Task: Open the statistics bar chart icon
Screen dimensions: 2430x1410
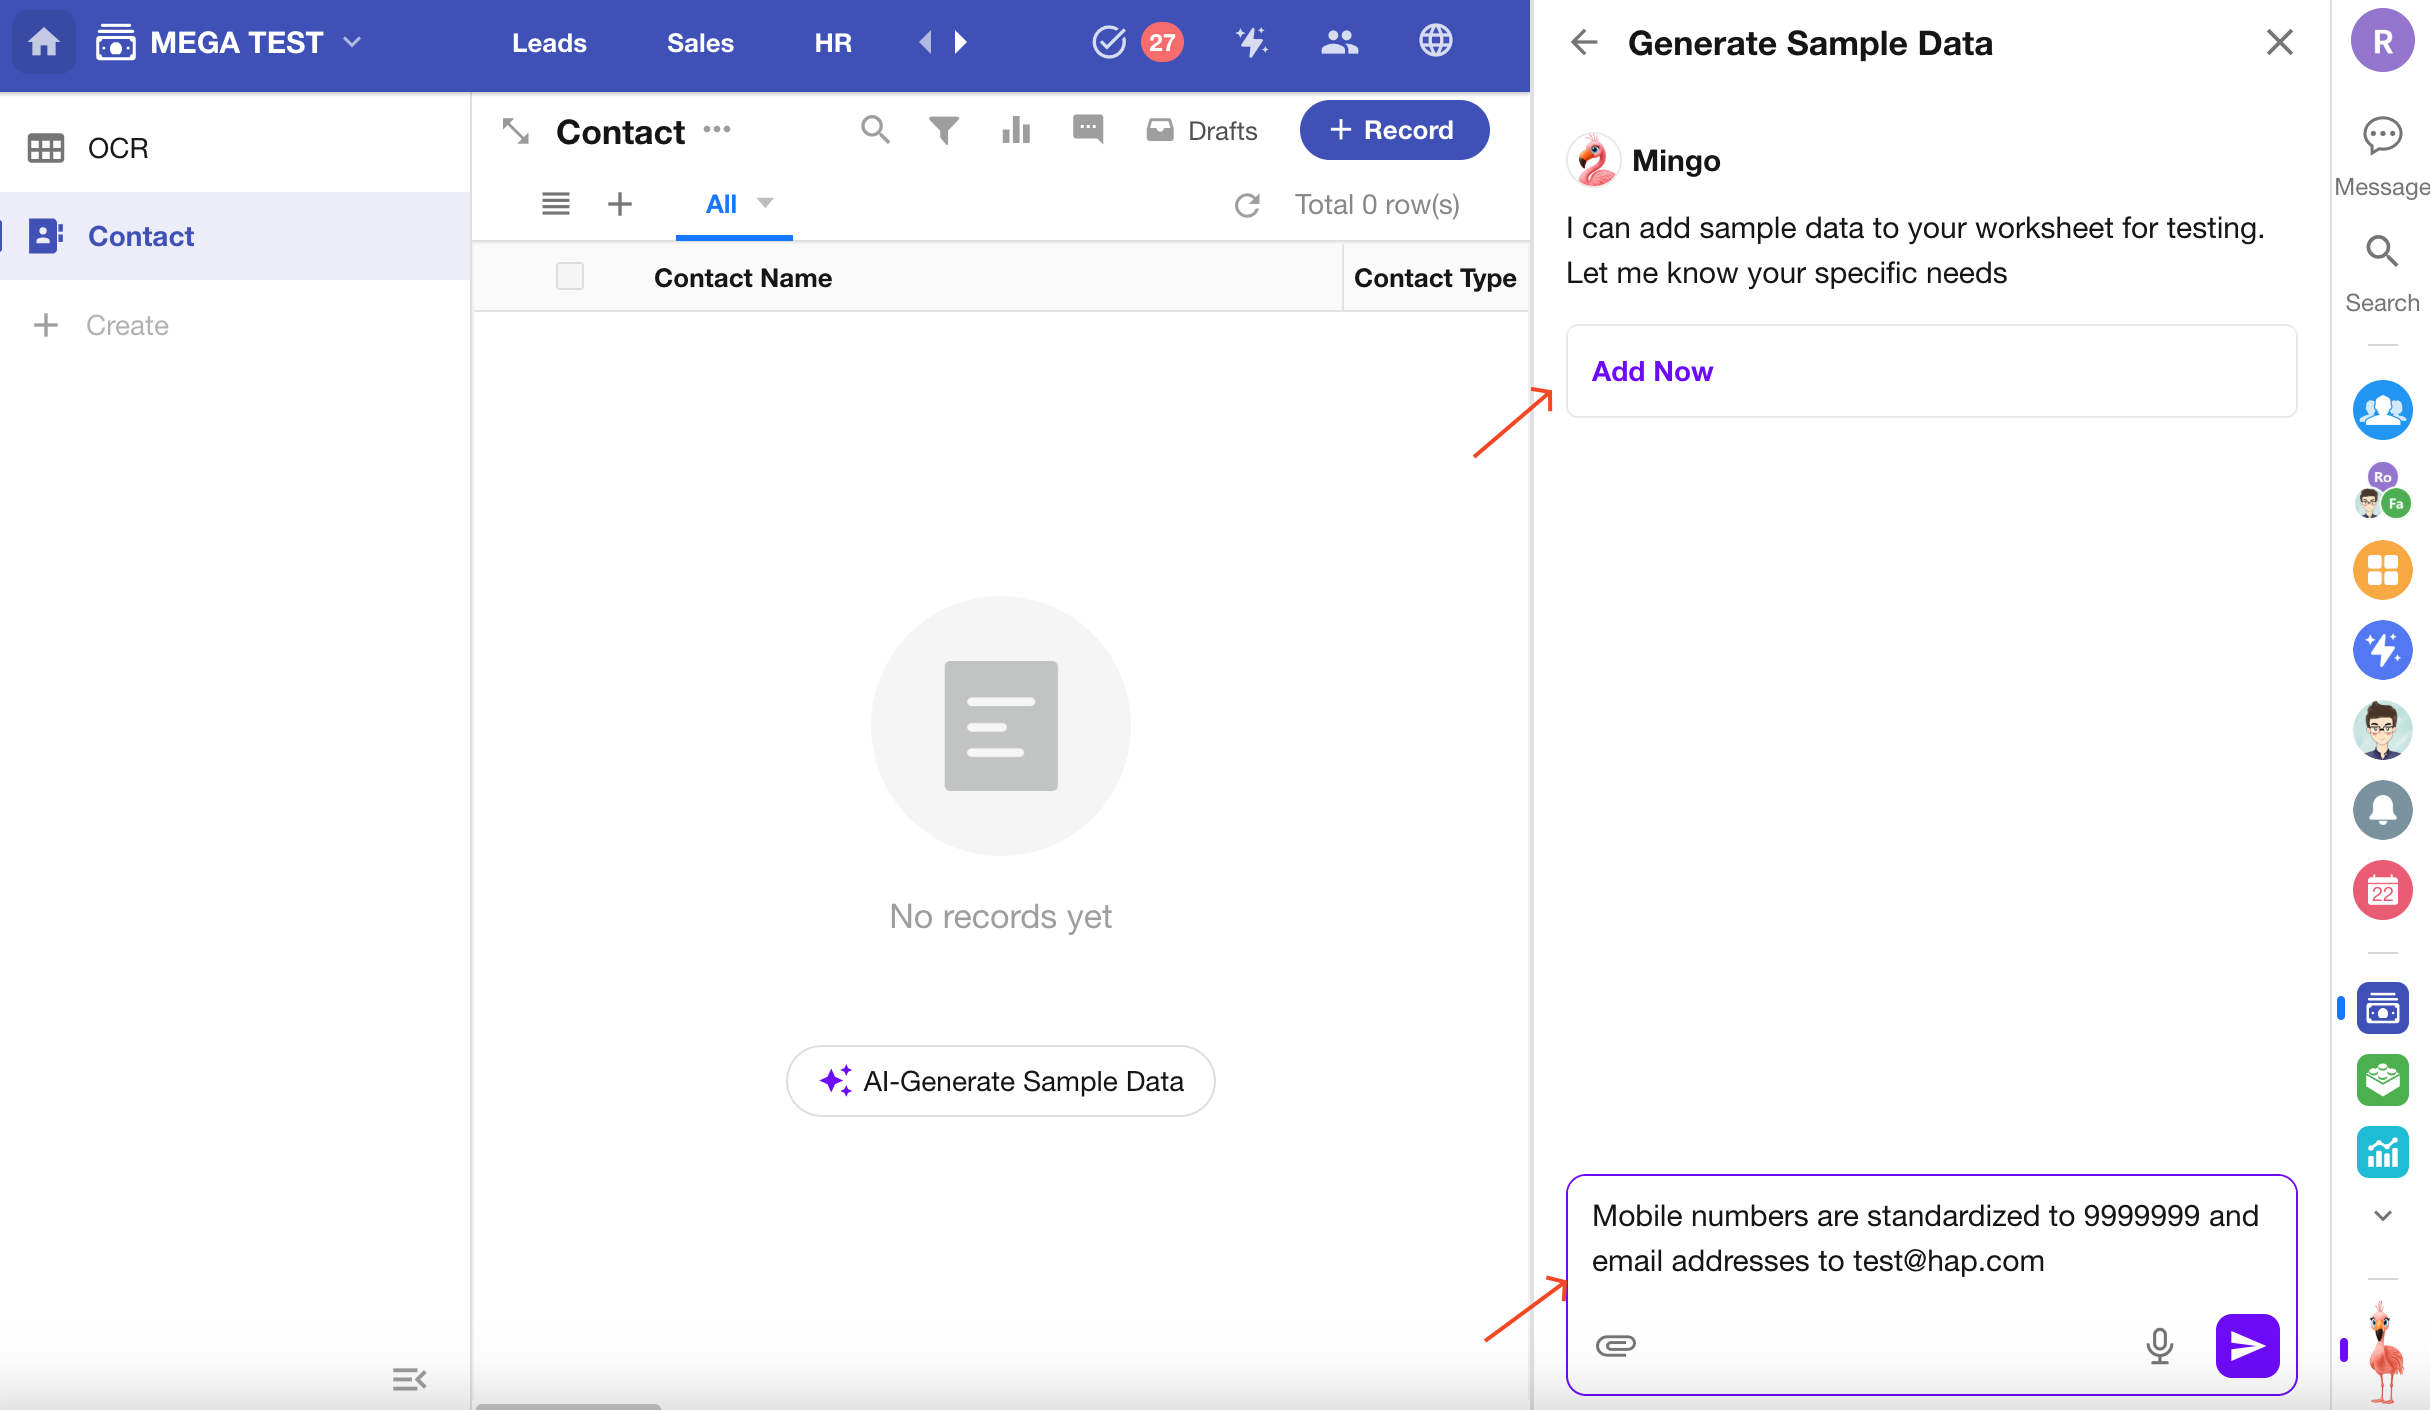Action: tap(1016, 130)
